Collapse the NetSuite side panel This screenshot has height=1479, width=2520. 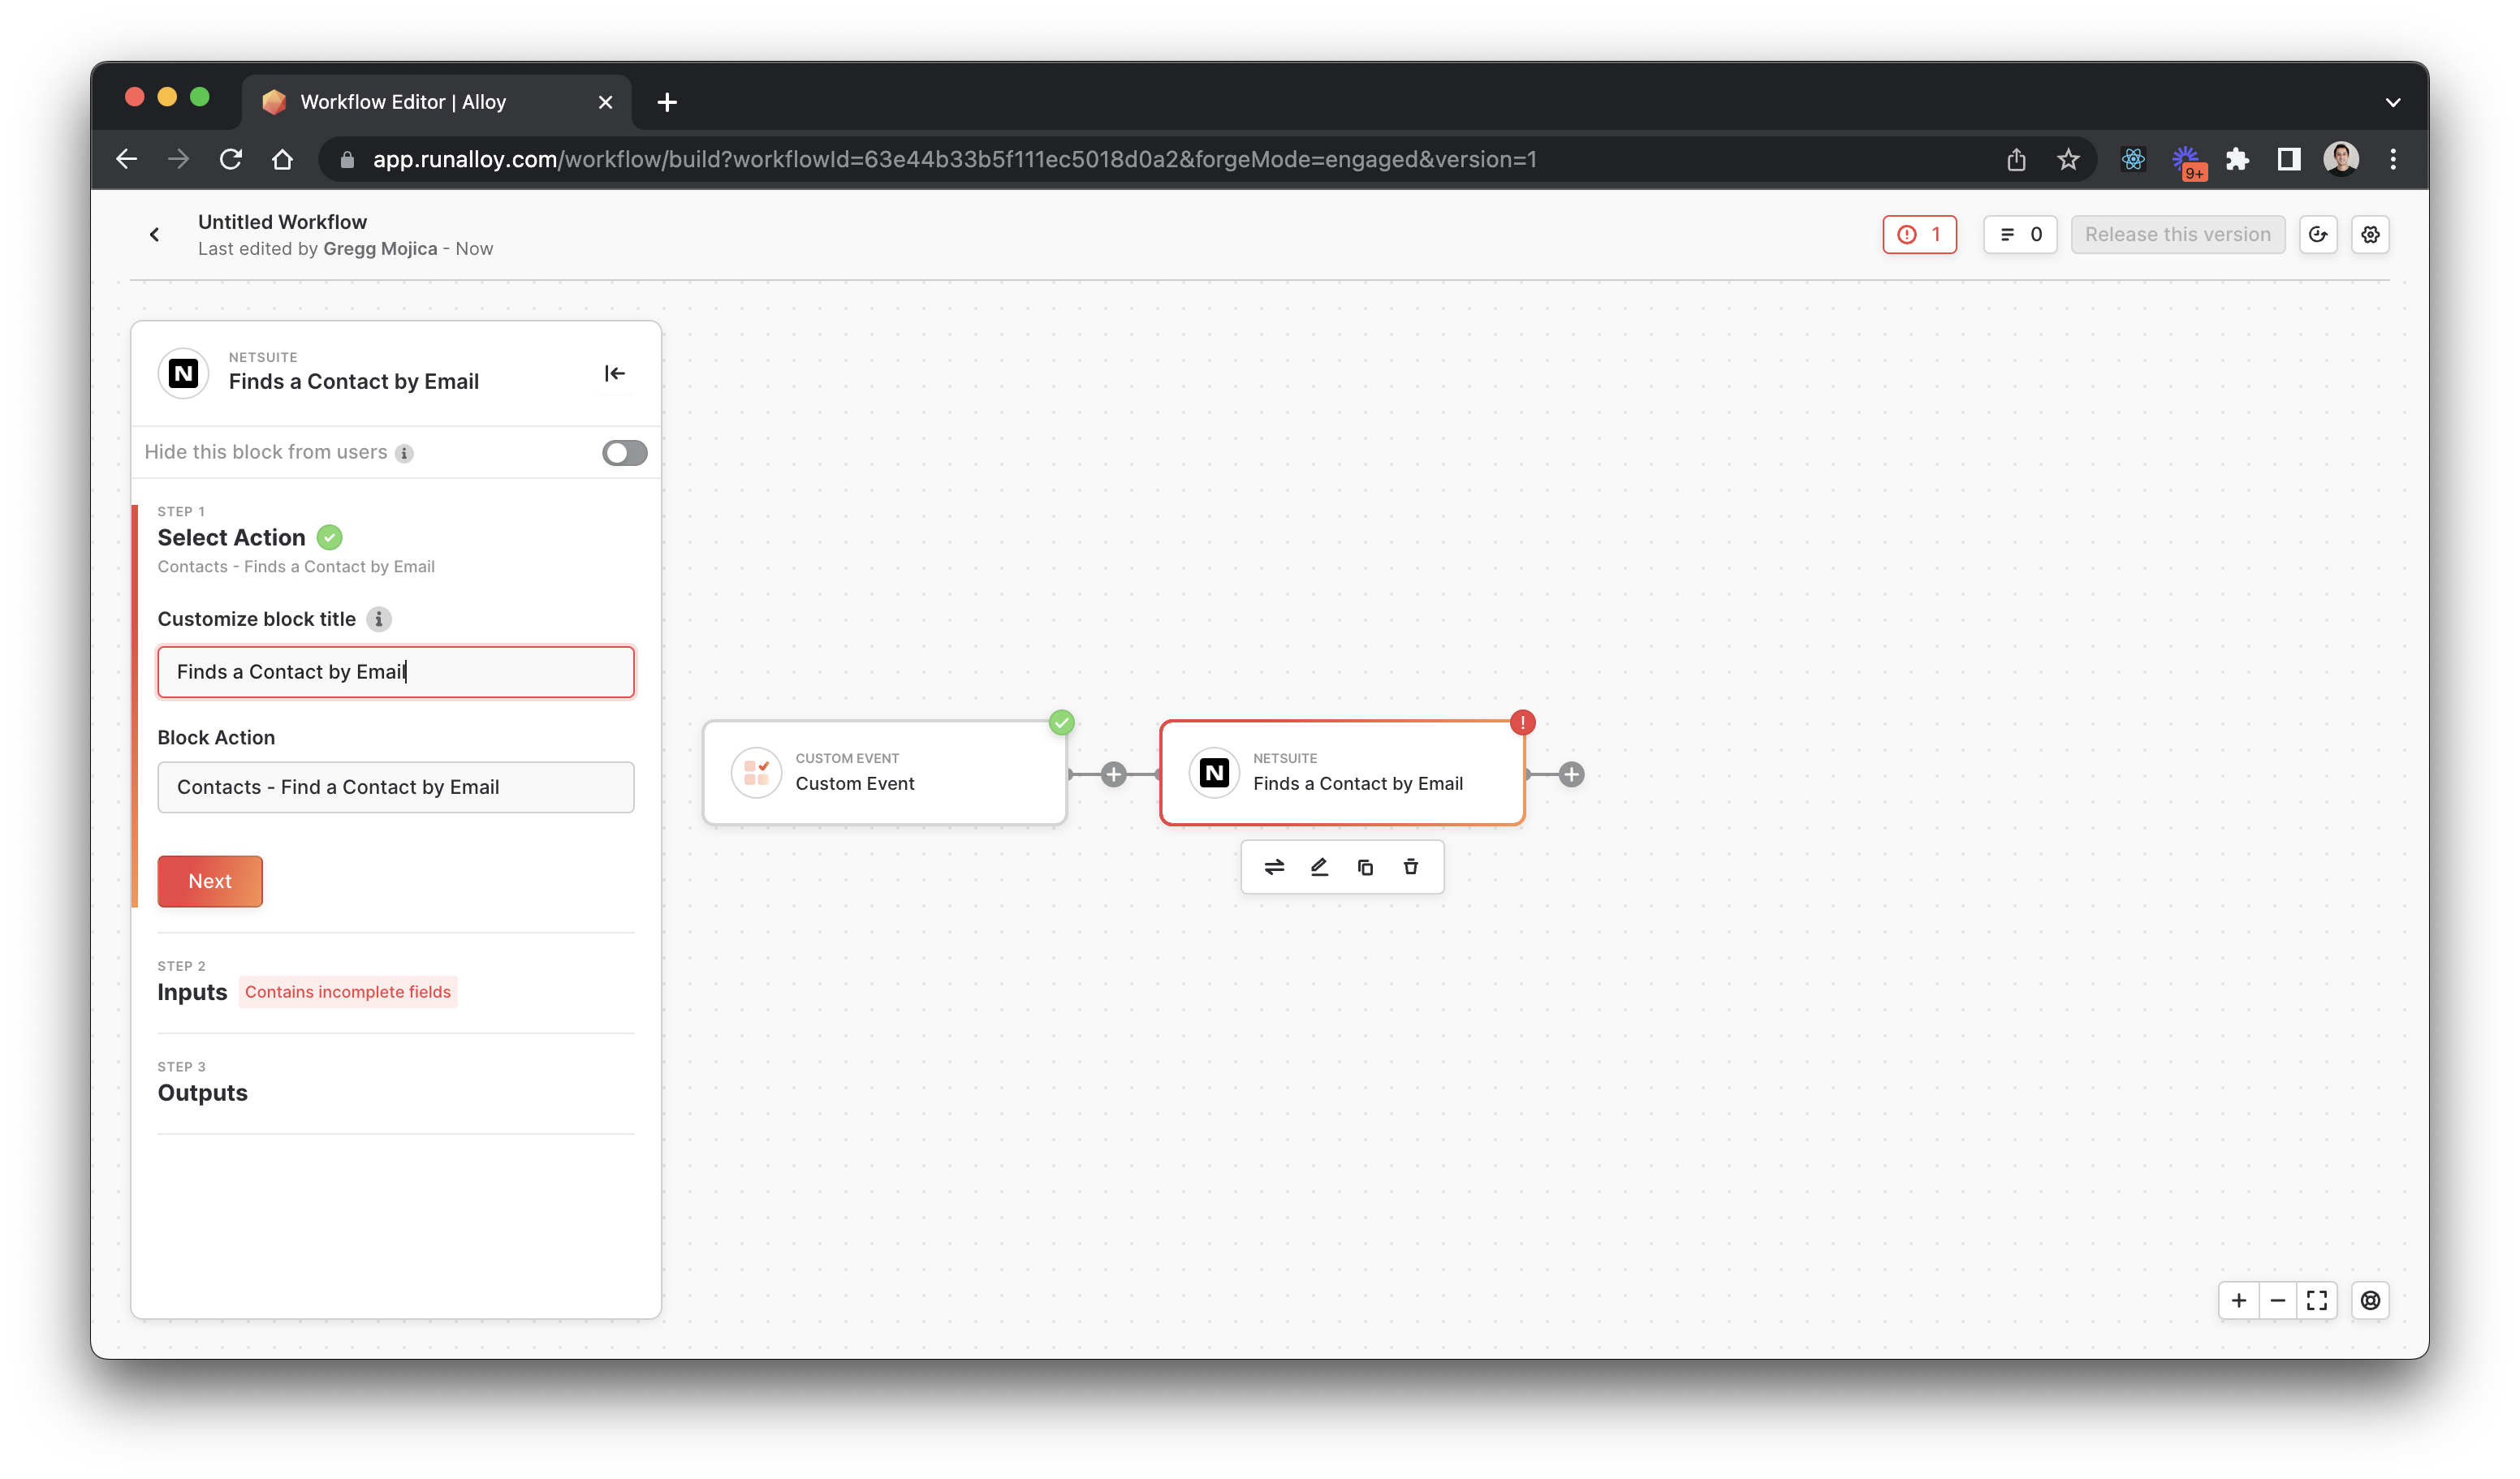click(614, 374)
